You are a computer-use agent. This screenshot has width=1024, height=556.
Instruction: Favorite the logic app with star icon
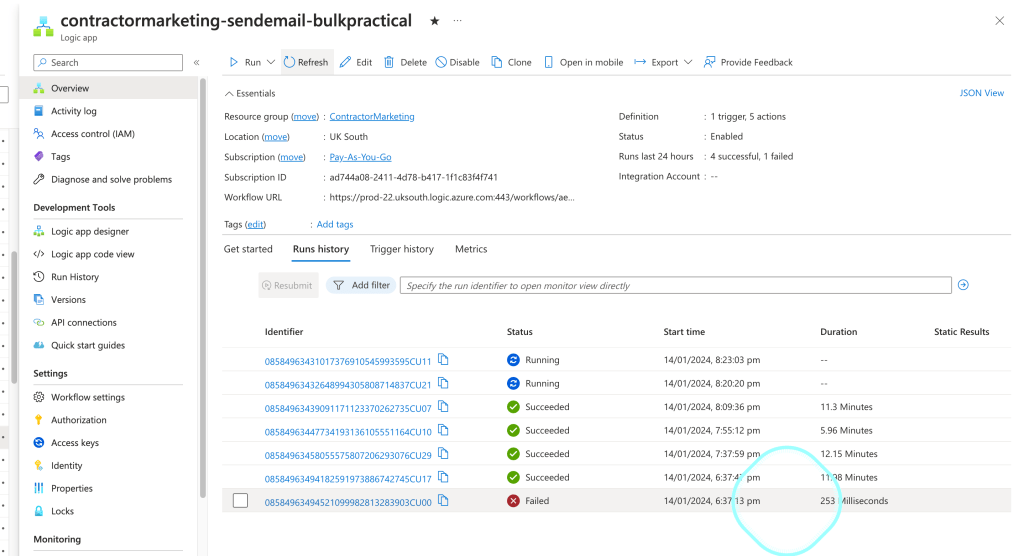pyautogui.click(x=434, y=21)
